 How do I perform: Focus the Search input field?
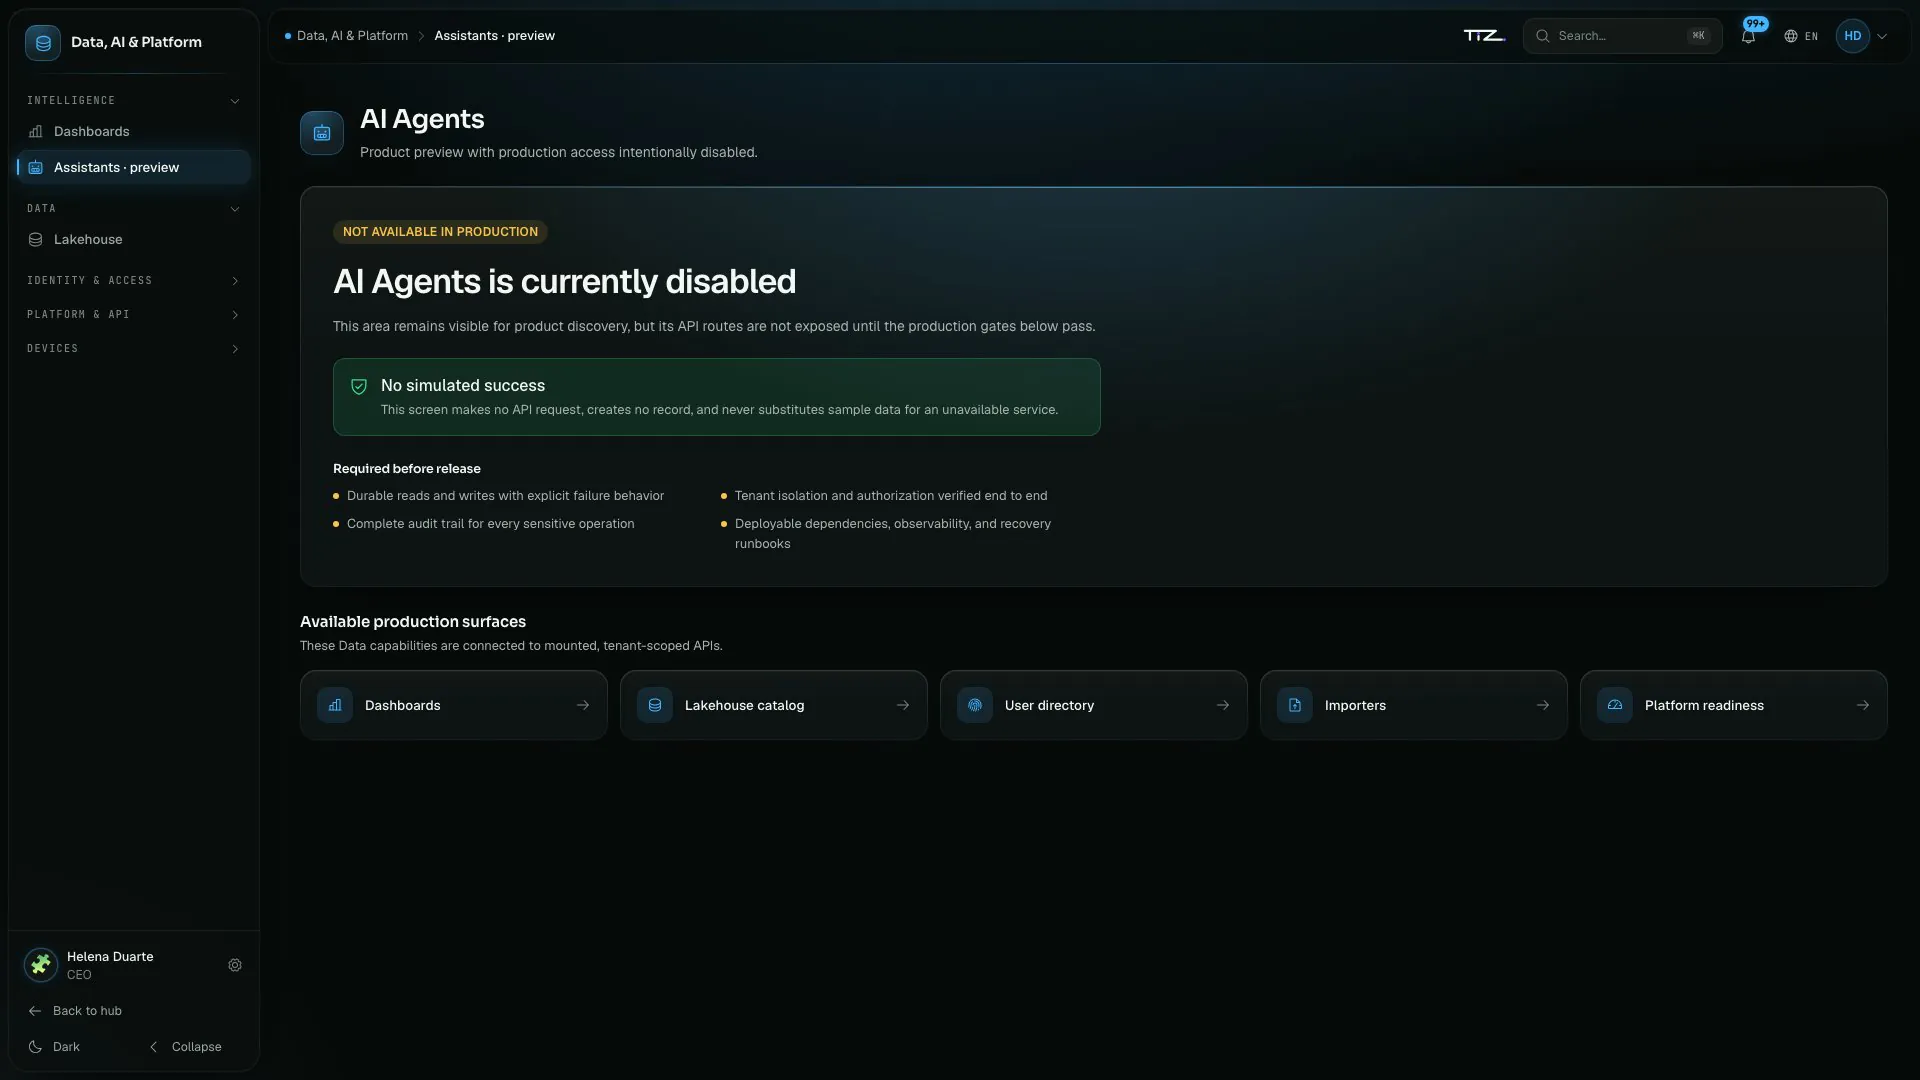[x=1622, y=36]
